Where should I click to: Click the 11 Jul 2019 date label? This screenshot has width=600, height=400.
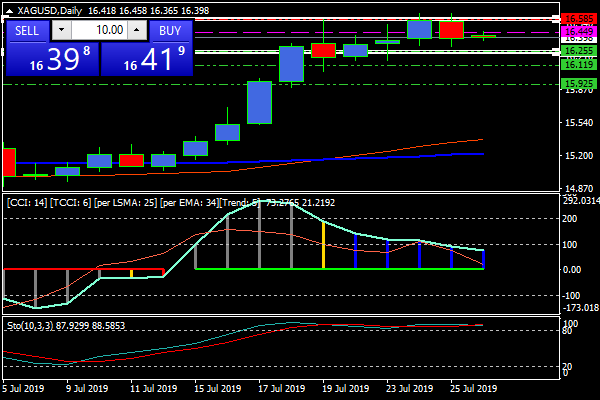(153, 389)
